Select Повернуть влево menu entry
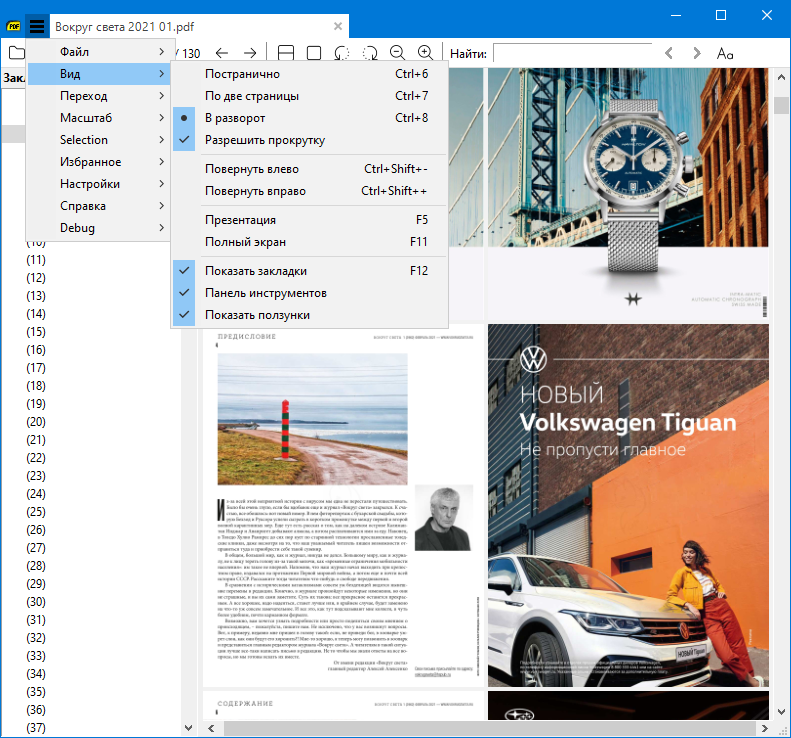Viewport: 791px width, 738px height. click(309, 169)
